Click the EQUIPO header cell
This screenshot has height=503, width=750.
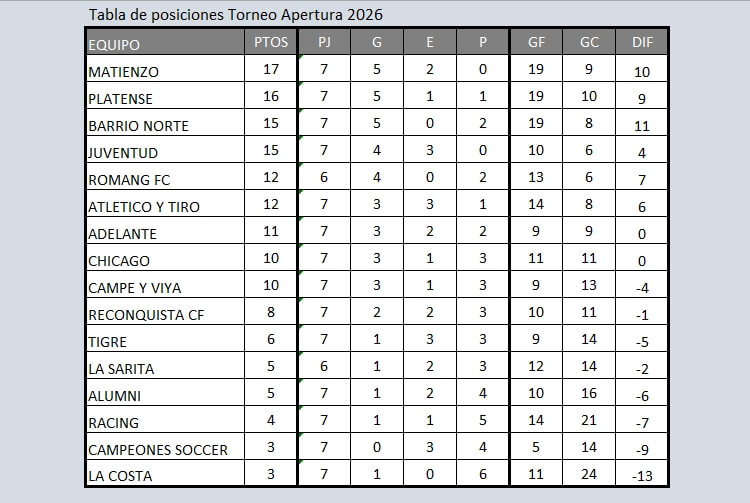[x=114, y=45]
